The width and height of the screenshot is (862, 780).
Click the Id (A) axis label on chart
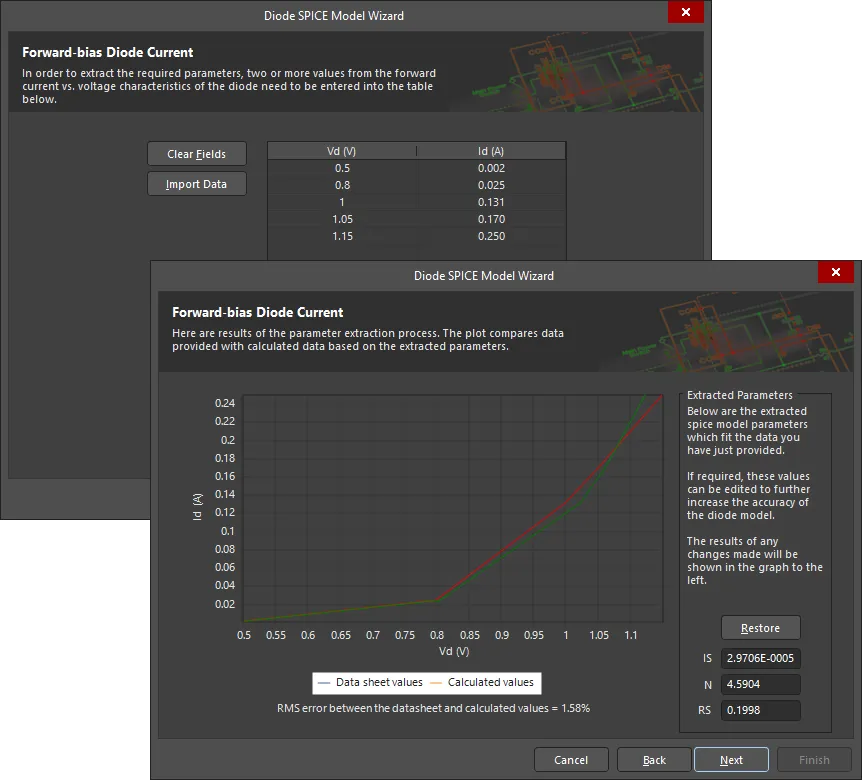click(197, 507)
